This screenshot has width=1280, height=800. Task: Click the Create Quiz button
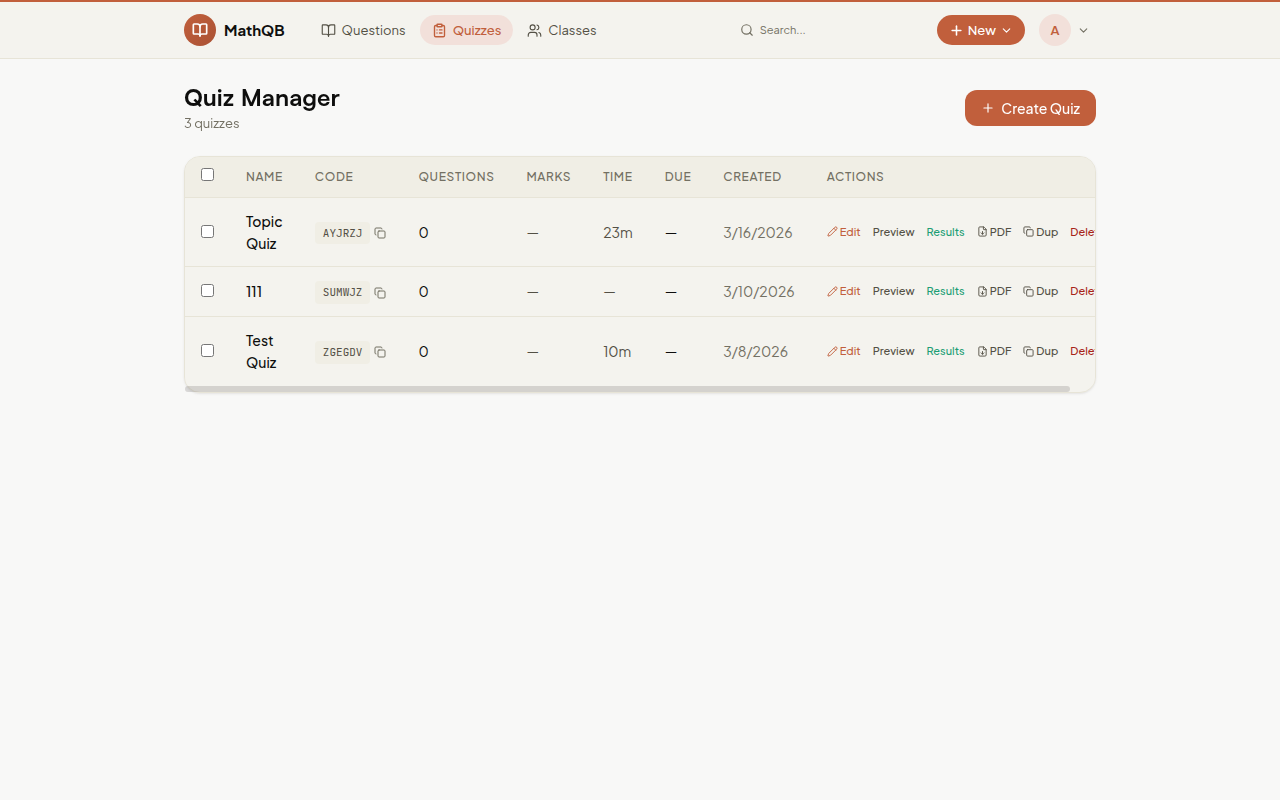tap(1030, 108)
